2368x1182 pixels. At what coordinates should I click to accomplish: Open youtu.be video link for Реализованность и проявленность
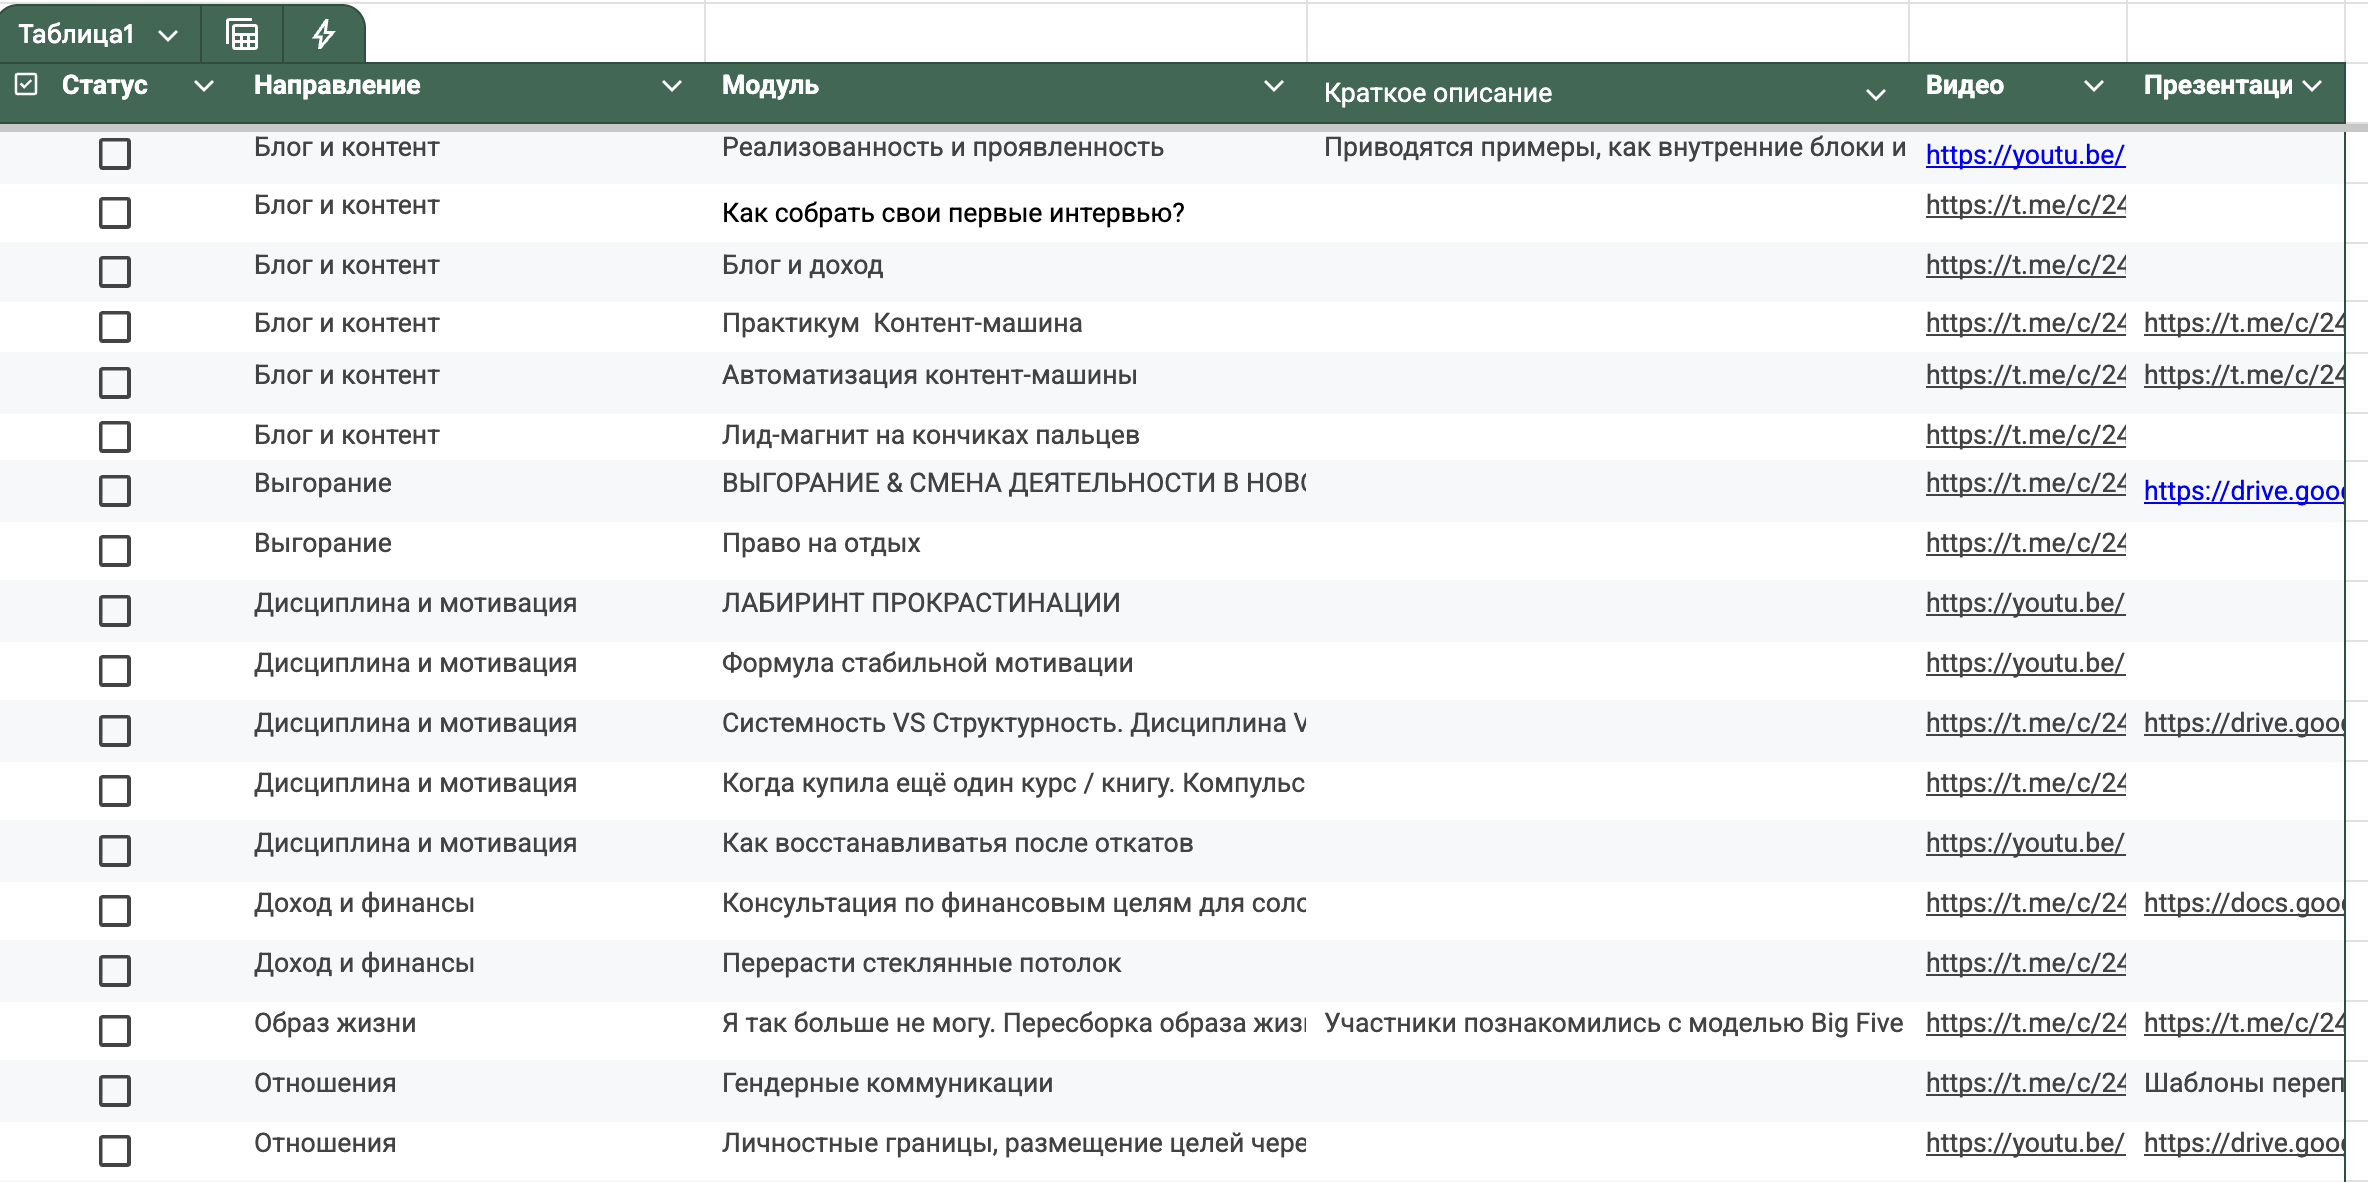click(2025, 155)
